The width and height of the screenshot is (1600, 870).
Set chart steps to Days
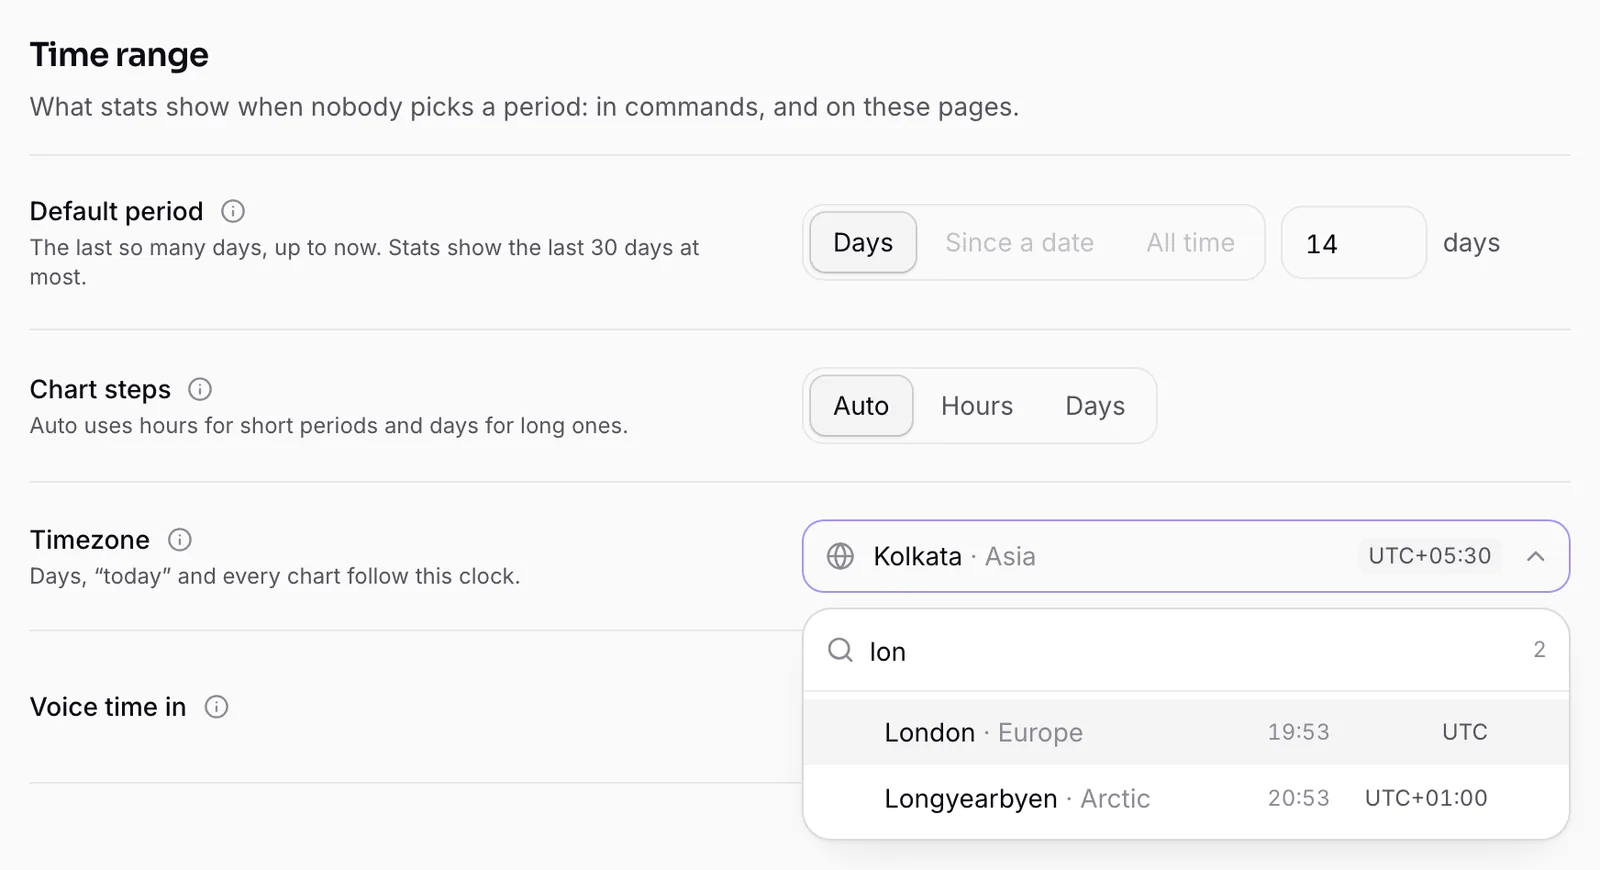point(1095,405)
